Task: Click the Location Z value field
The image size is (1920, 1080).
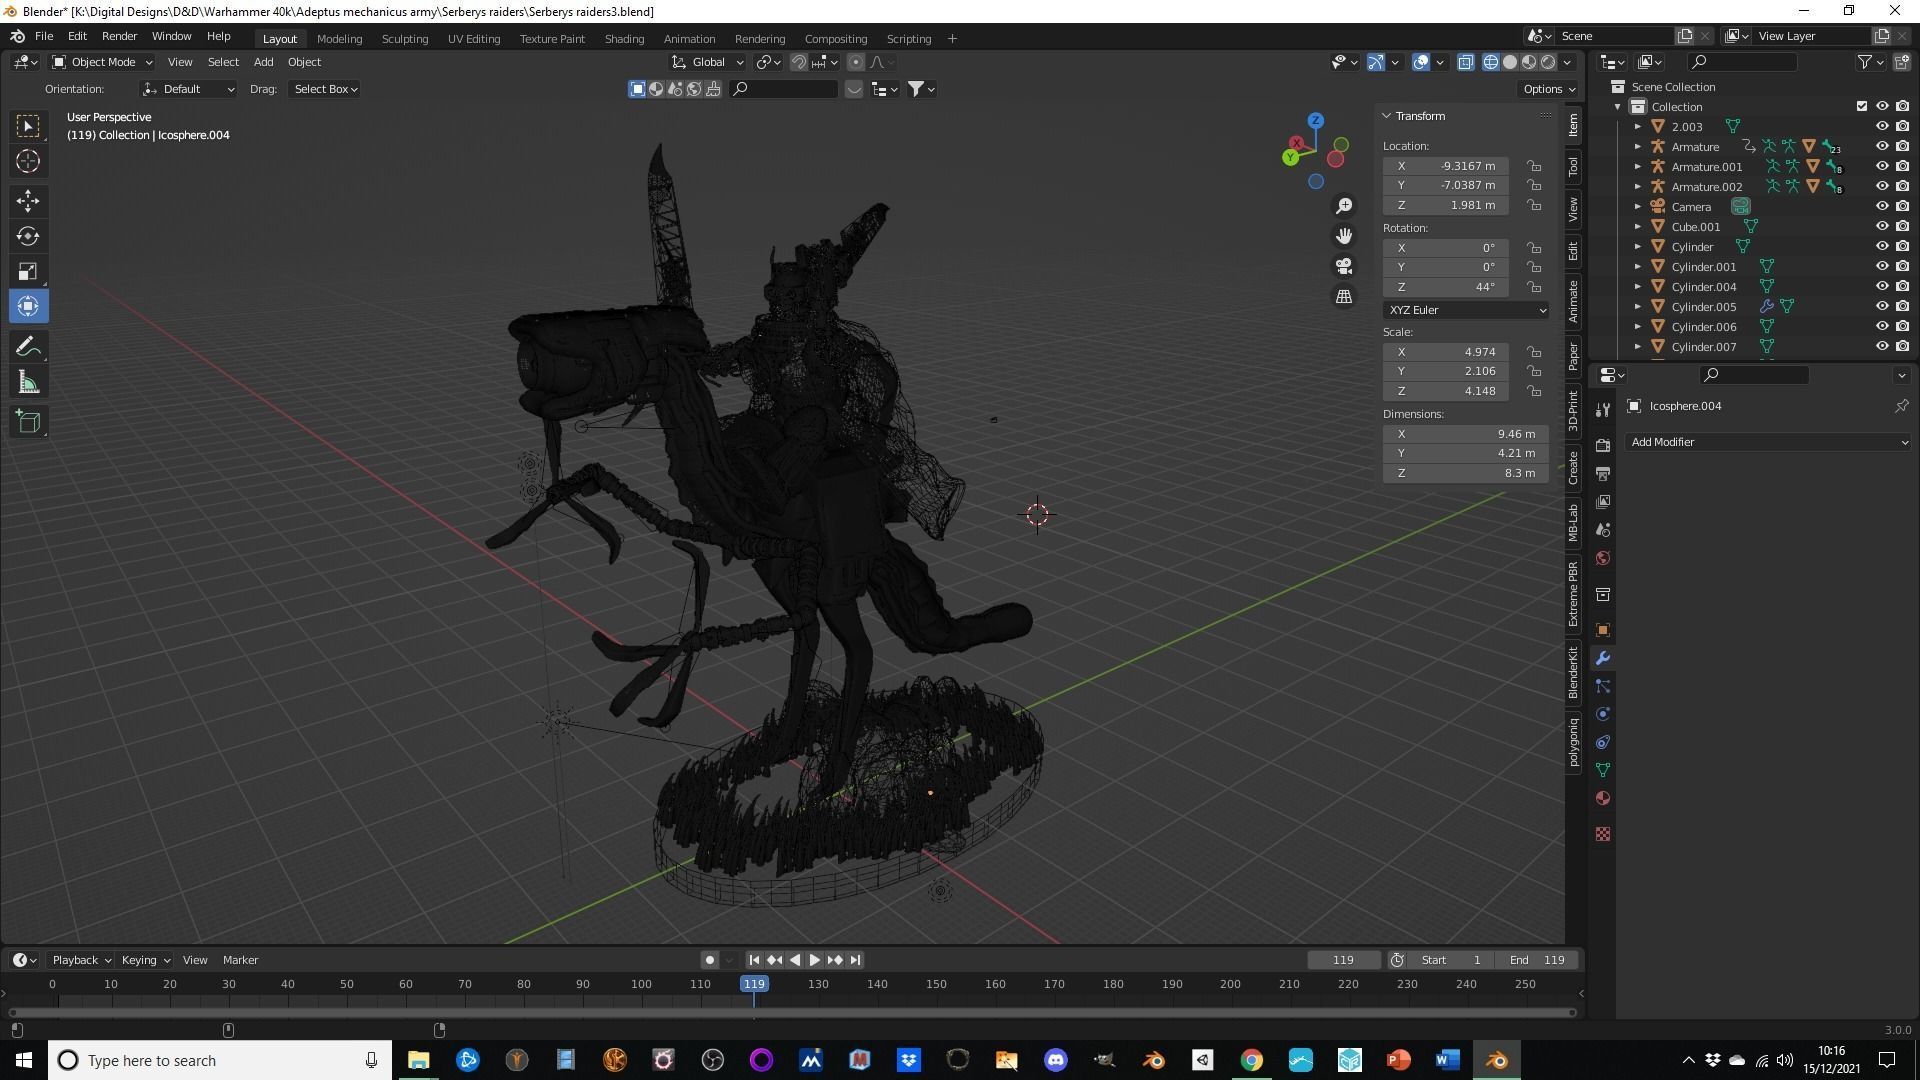Action: click(x=1445, y=205)
